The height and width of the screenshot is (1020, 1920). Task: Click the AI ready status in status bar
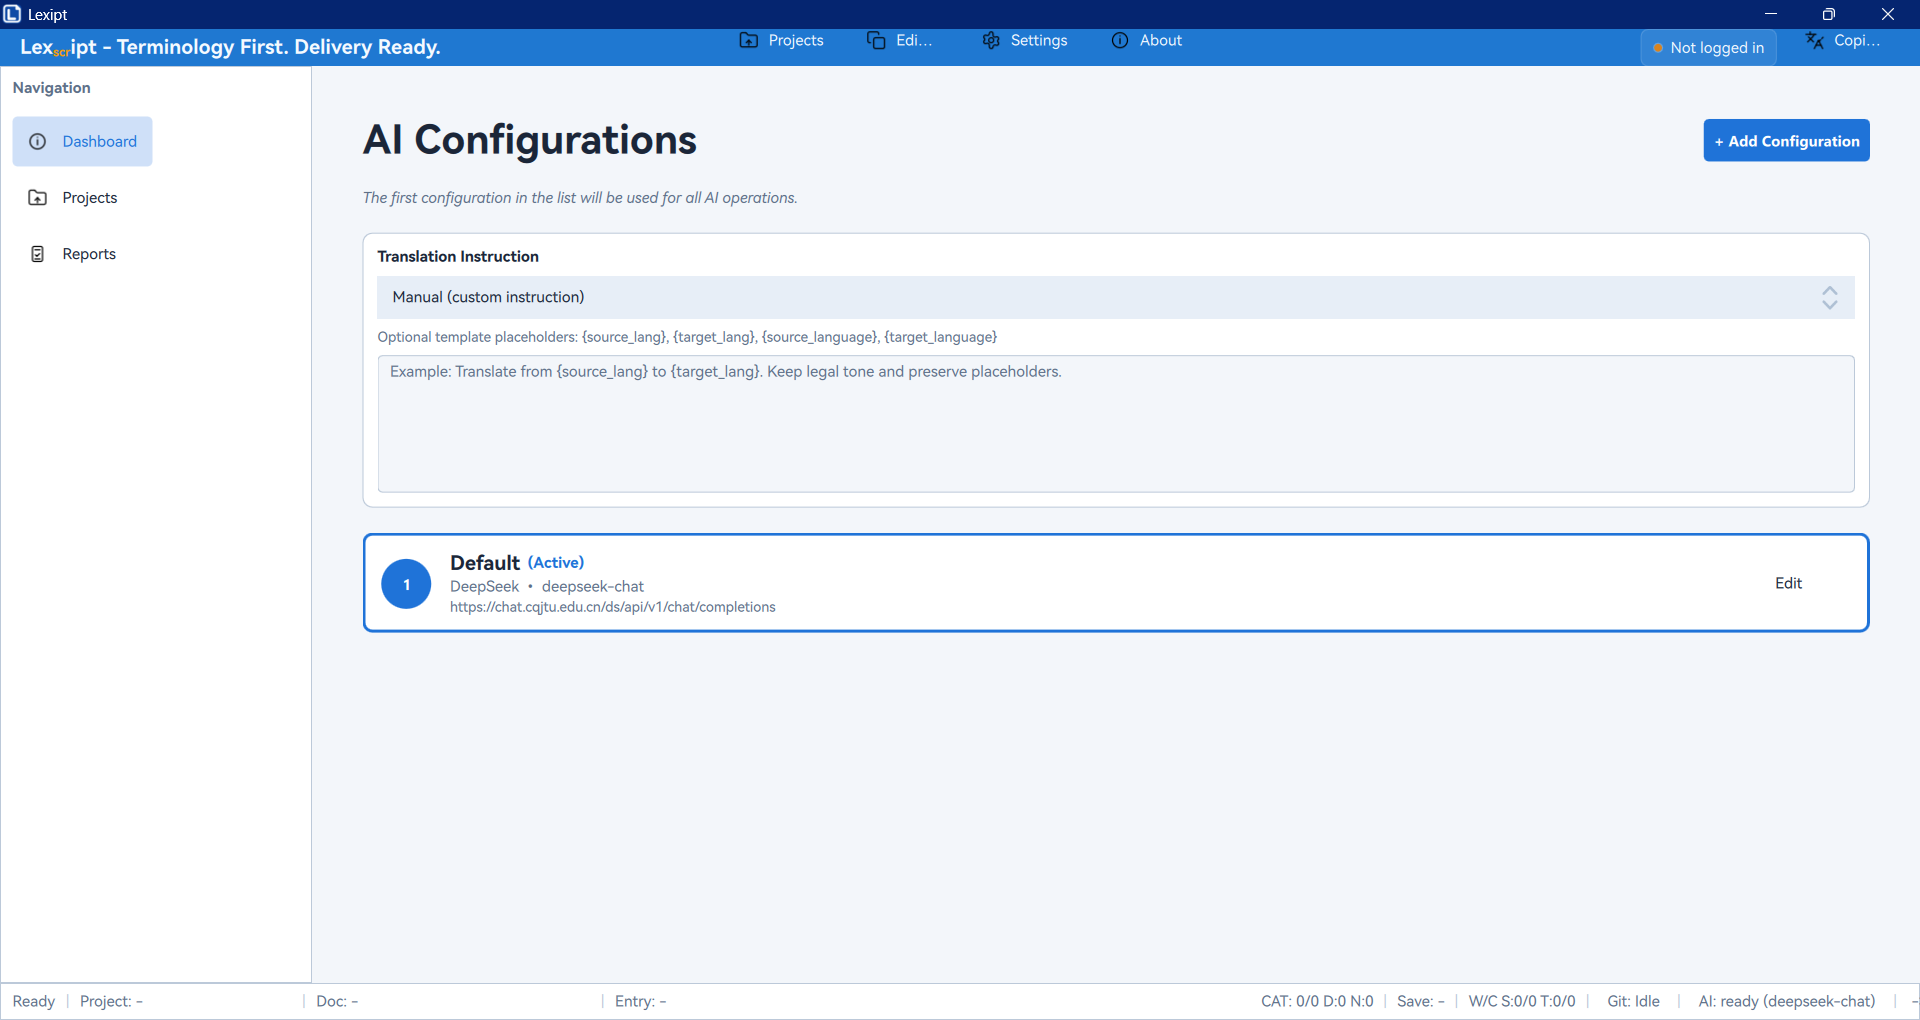(1786, 1002)
